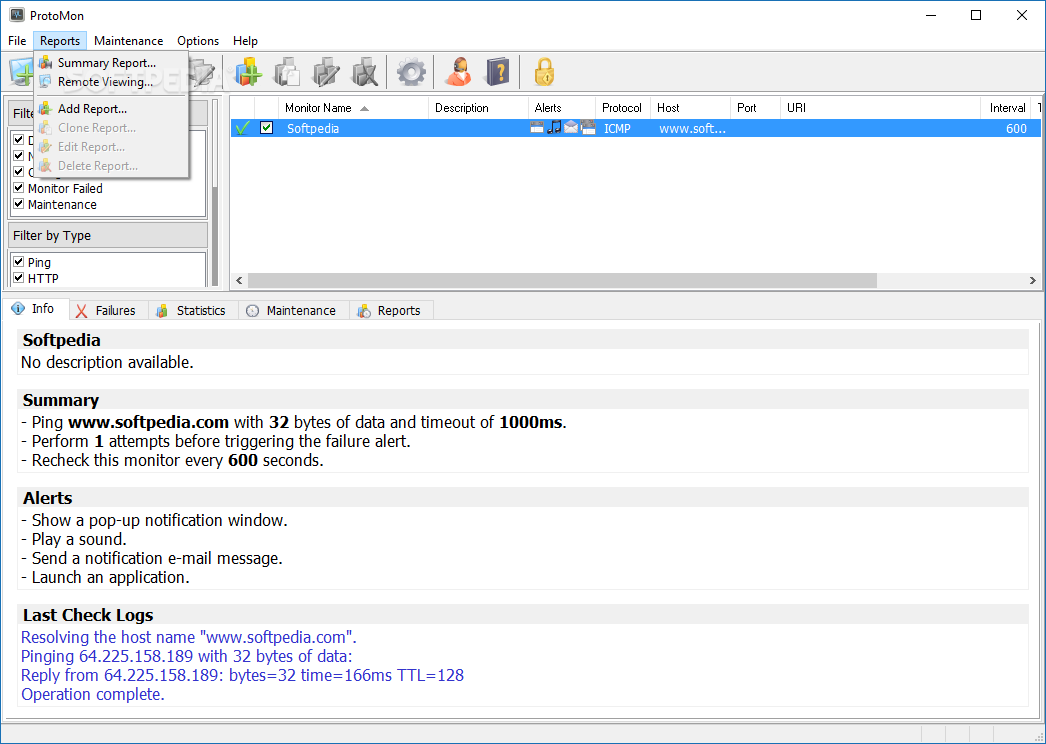This screenshot has width=1046, height=744.
Task: Click the 'No description available.' text
Action: [107, 362]
